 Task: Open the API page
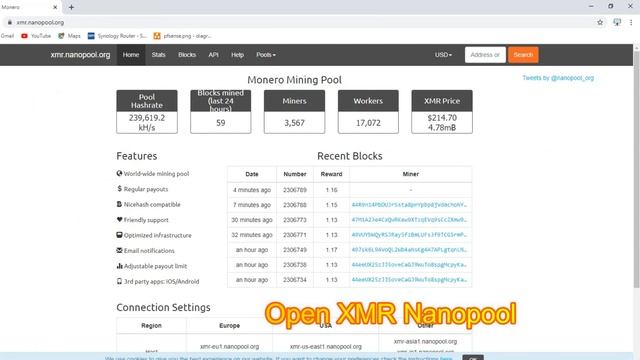[x=213, y=55]
